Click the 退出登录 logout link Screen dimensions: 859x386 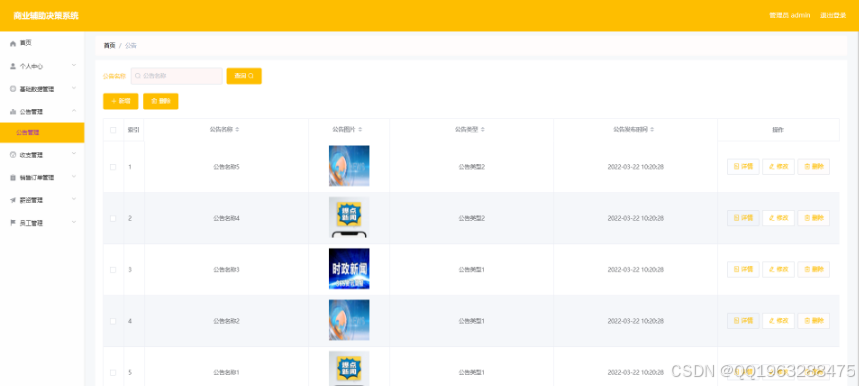(x=833, y=15)
